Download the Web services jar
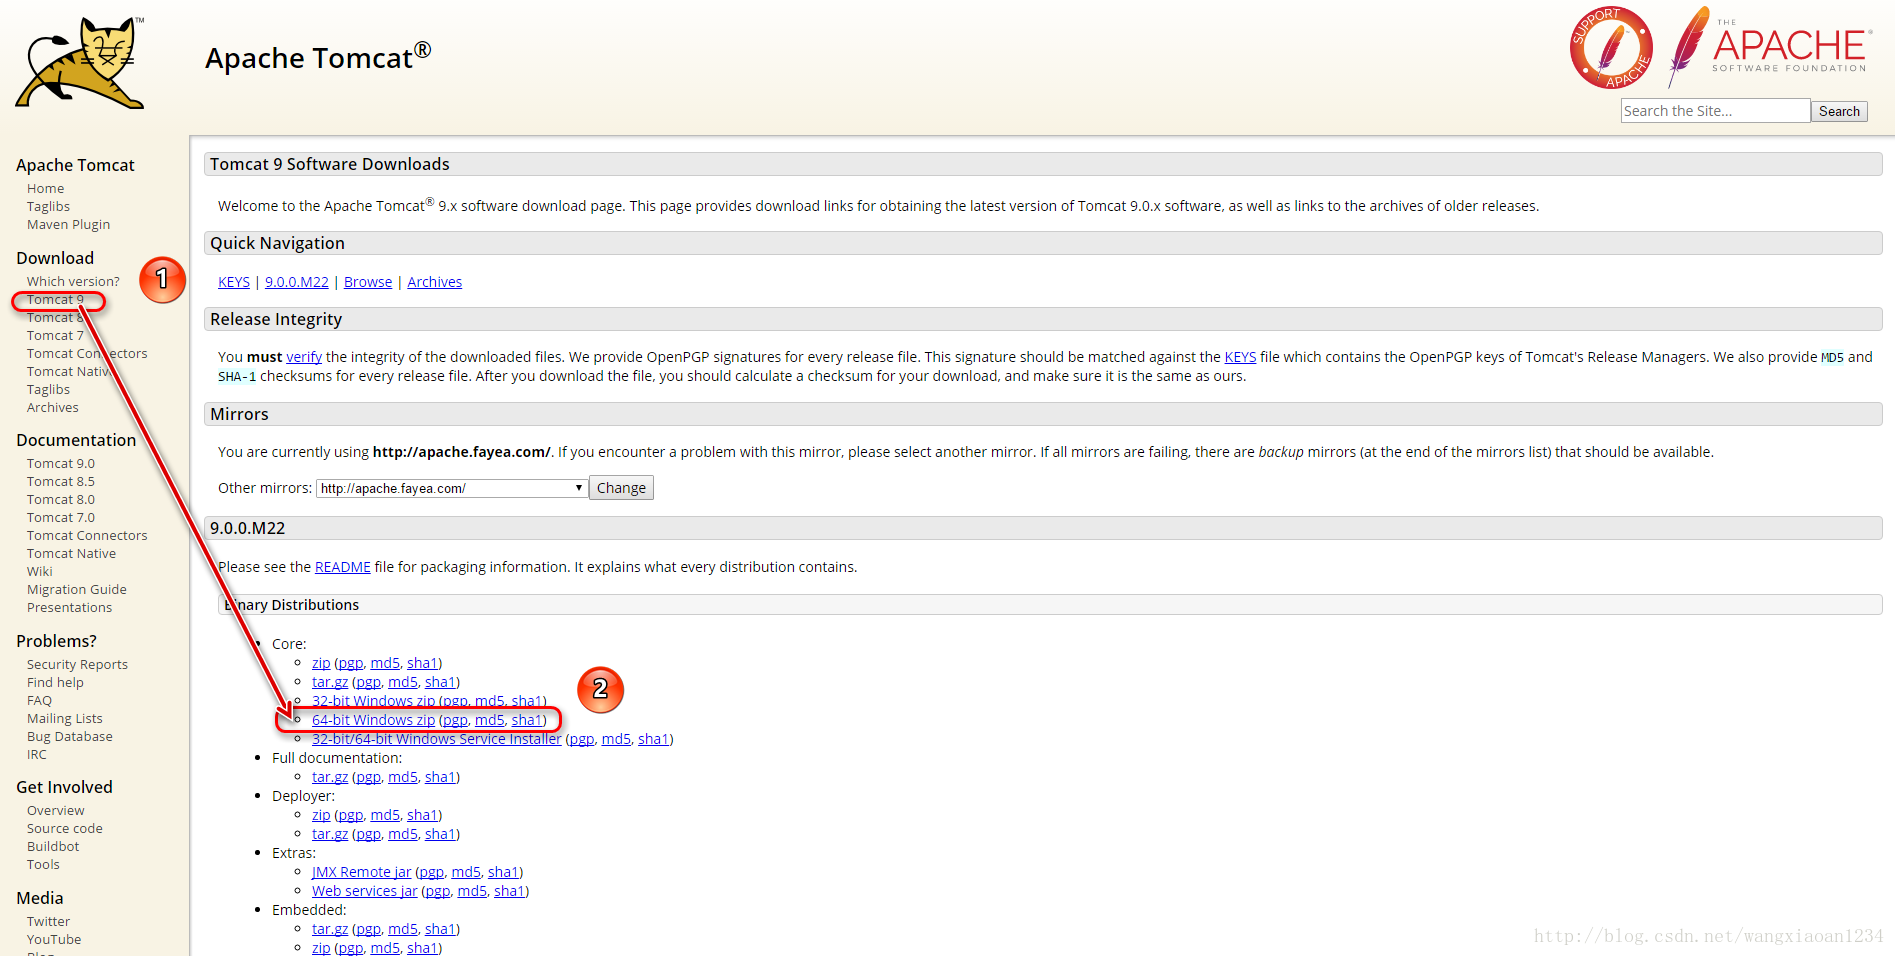Viewport: 1895px width, 956px height. pos(365,891)
